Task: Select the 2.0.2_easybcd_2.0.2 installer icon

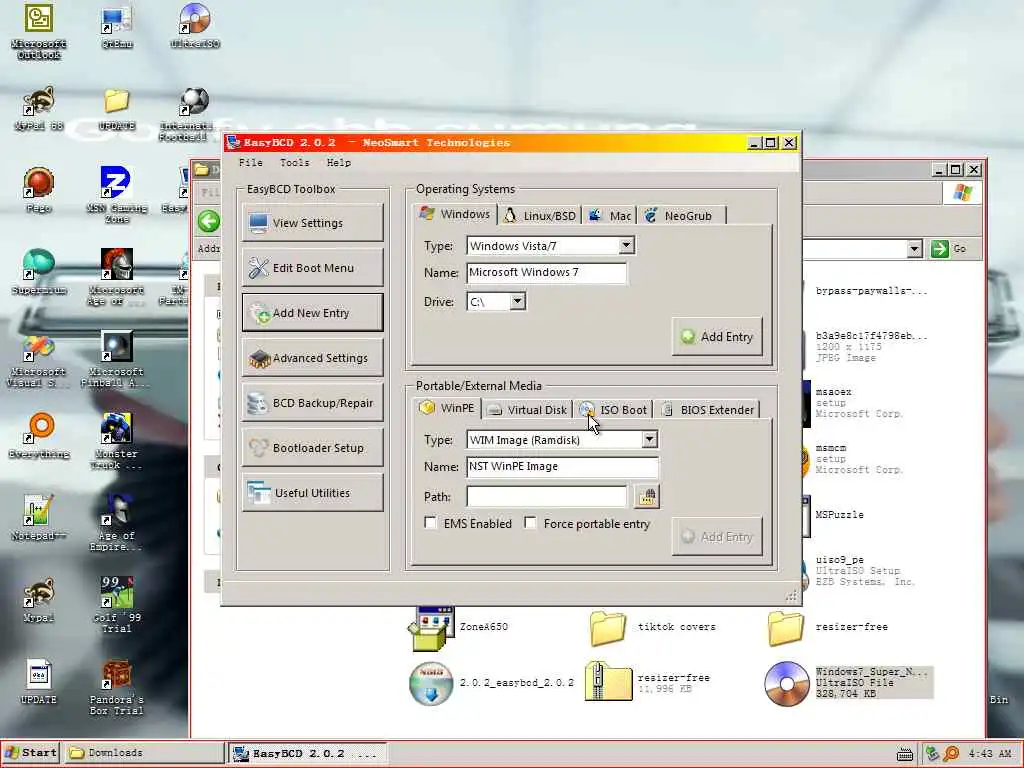Action: coord(431,683)
